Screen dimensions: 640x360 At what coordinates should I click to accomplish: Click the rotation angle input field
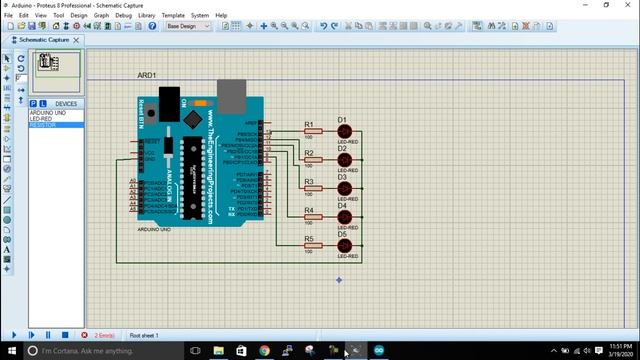coord(21,78)
